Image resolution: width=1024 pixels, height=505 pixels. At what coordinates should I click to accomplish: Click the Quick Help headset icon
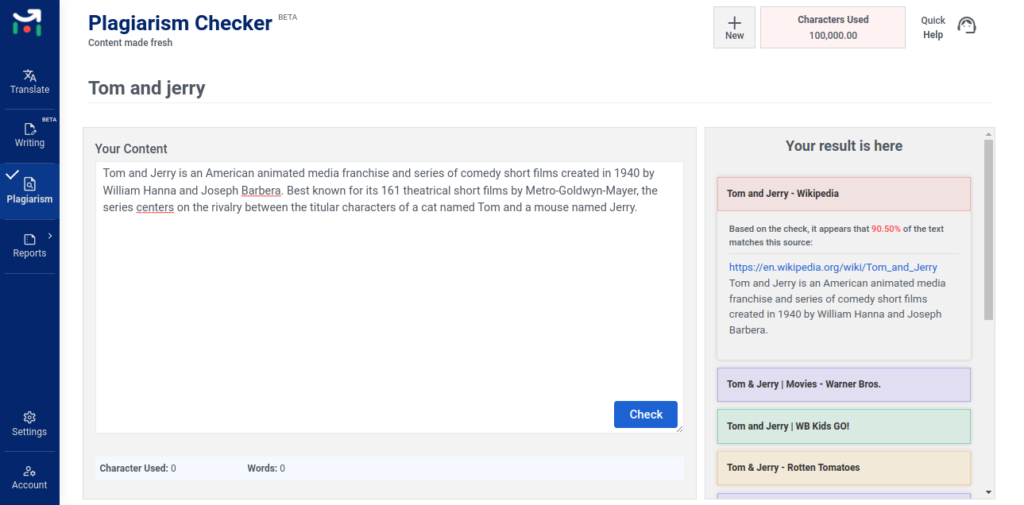967,25
